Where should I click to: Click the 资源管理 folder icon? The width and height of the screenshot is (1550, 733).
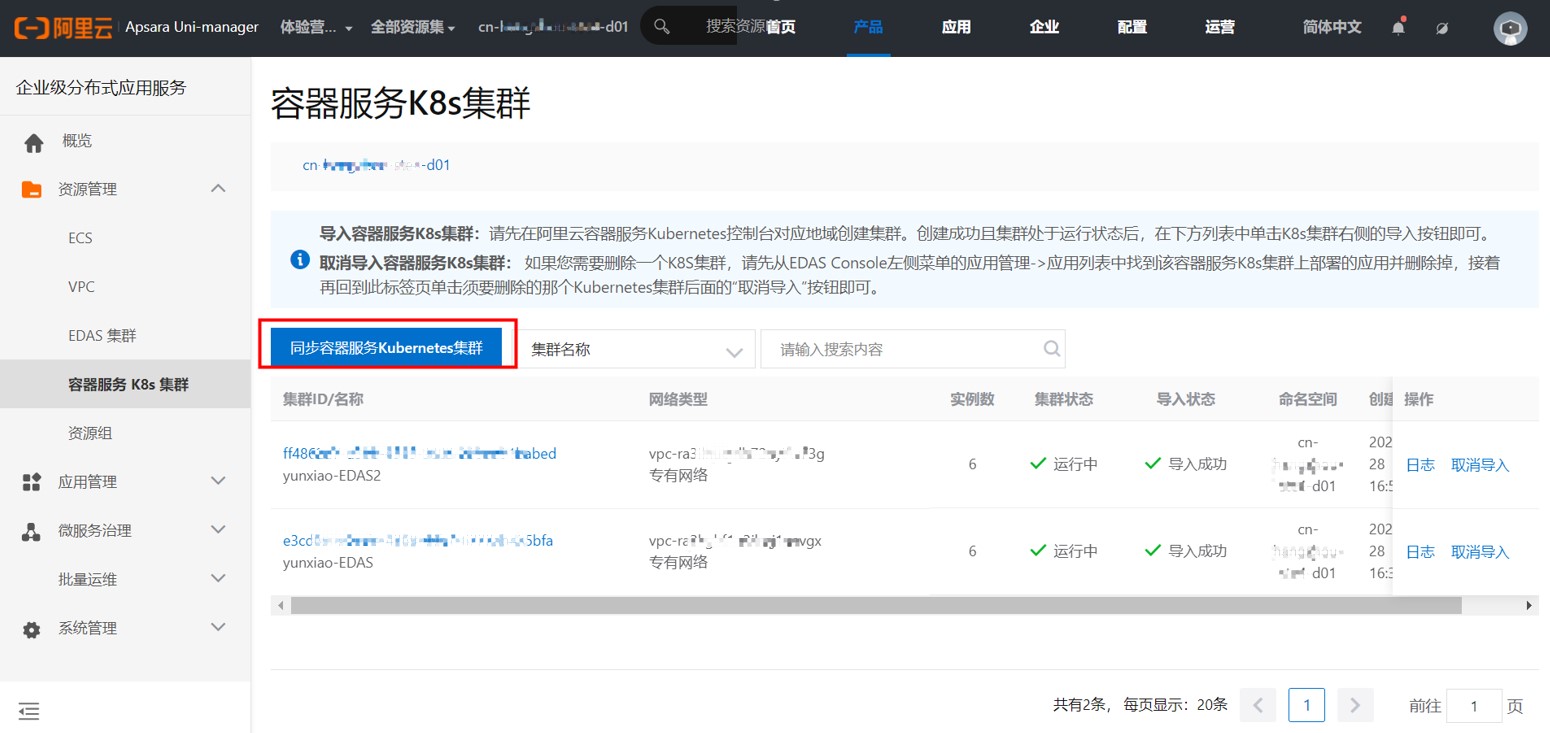(32, 190)
